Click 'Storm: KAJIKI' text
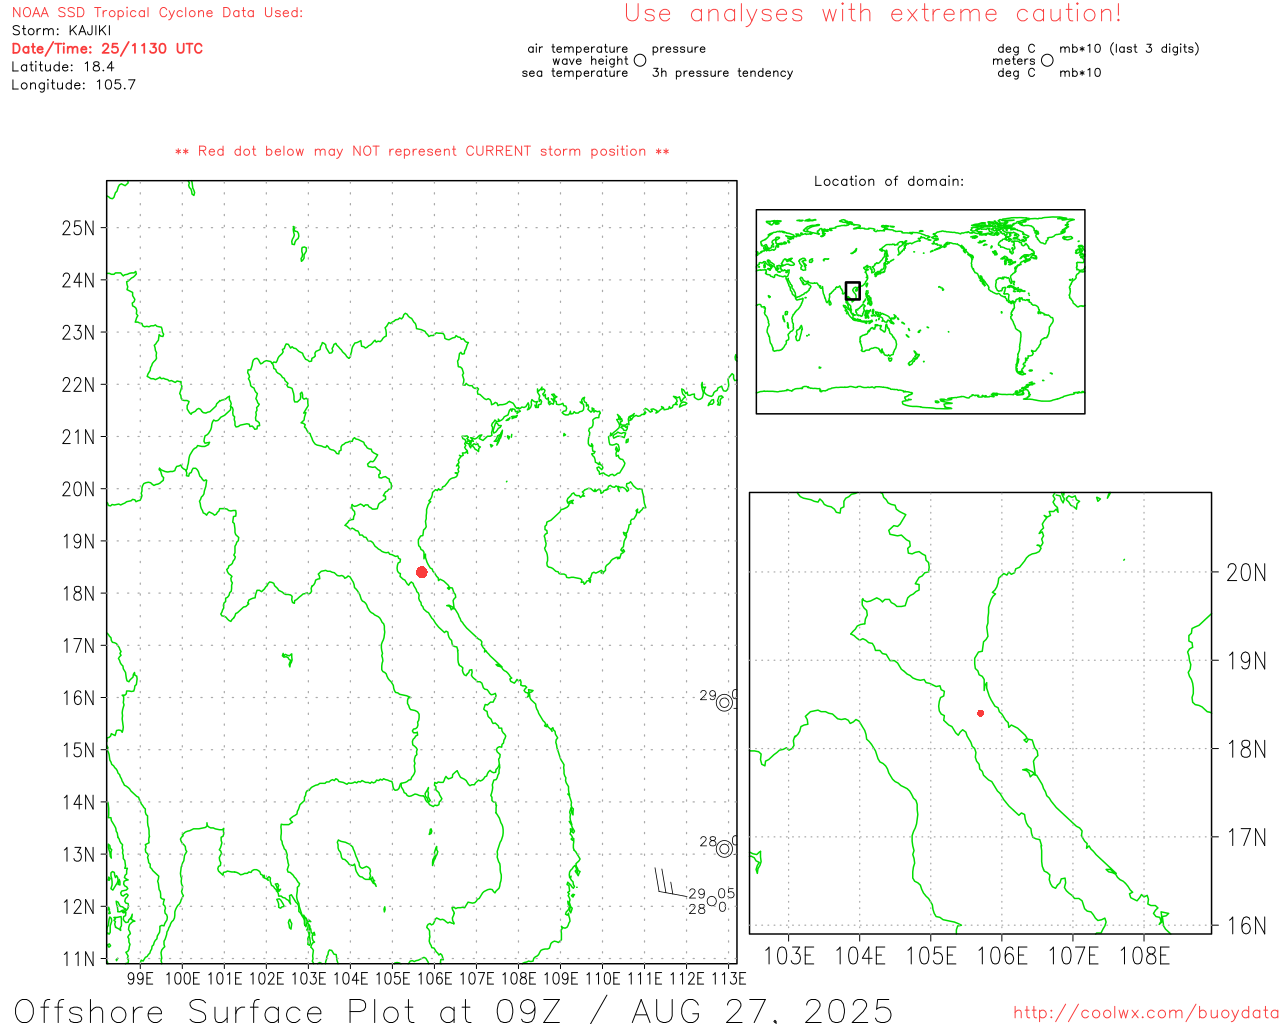Viewport: 1280px width, 1024px height. coord(61,30)
